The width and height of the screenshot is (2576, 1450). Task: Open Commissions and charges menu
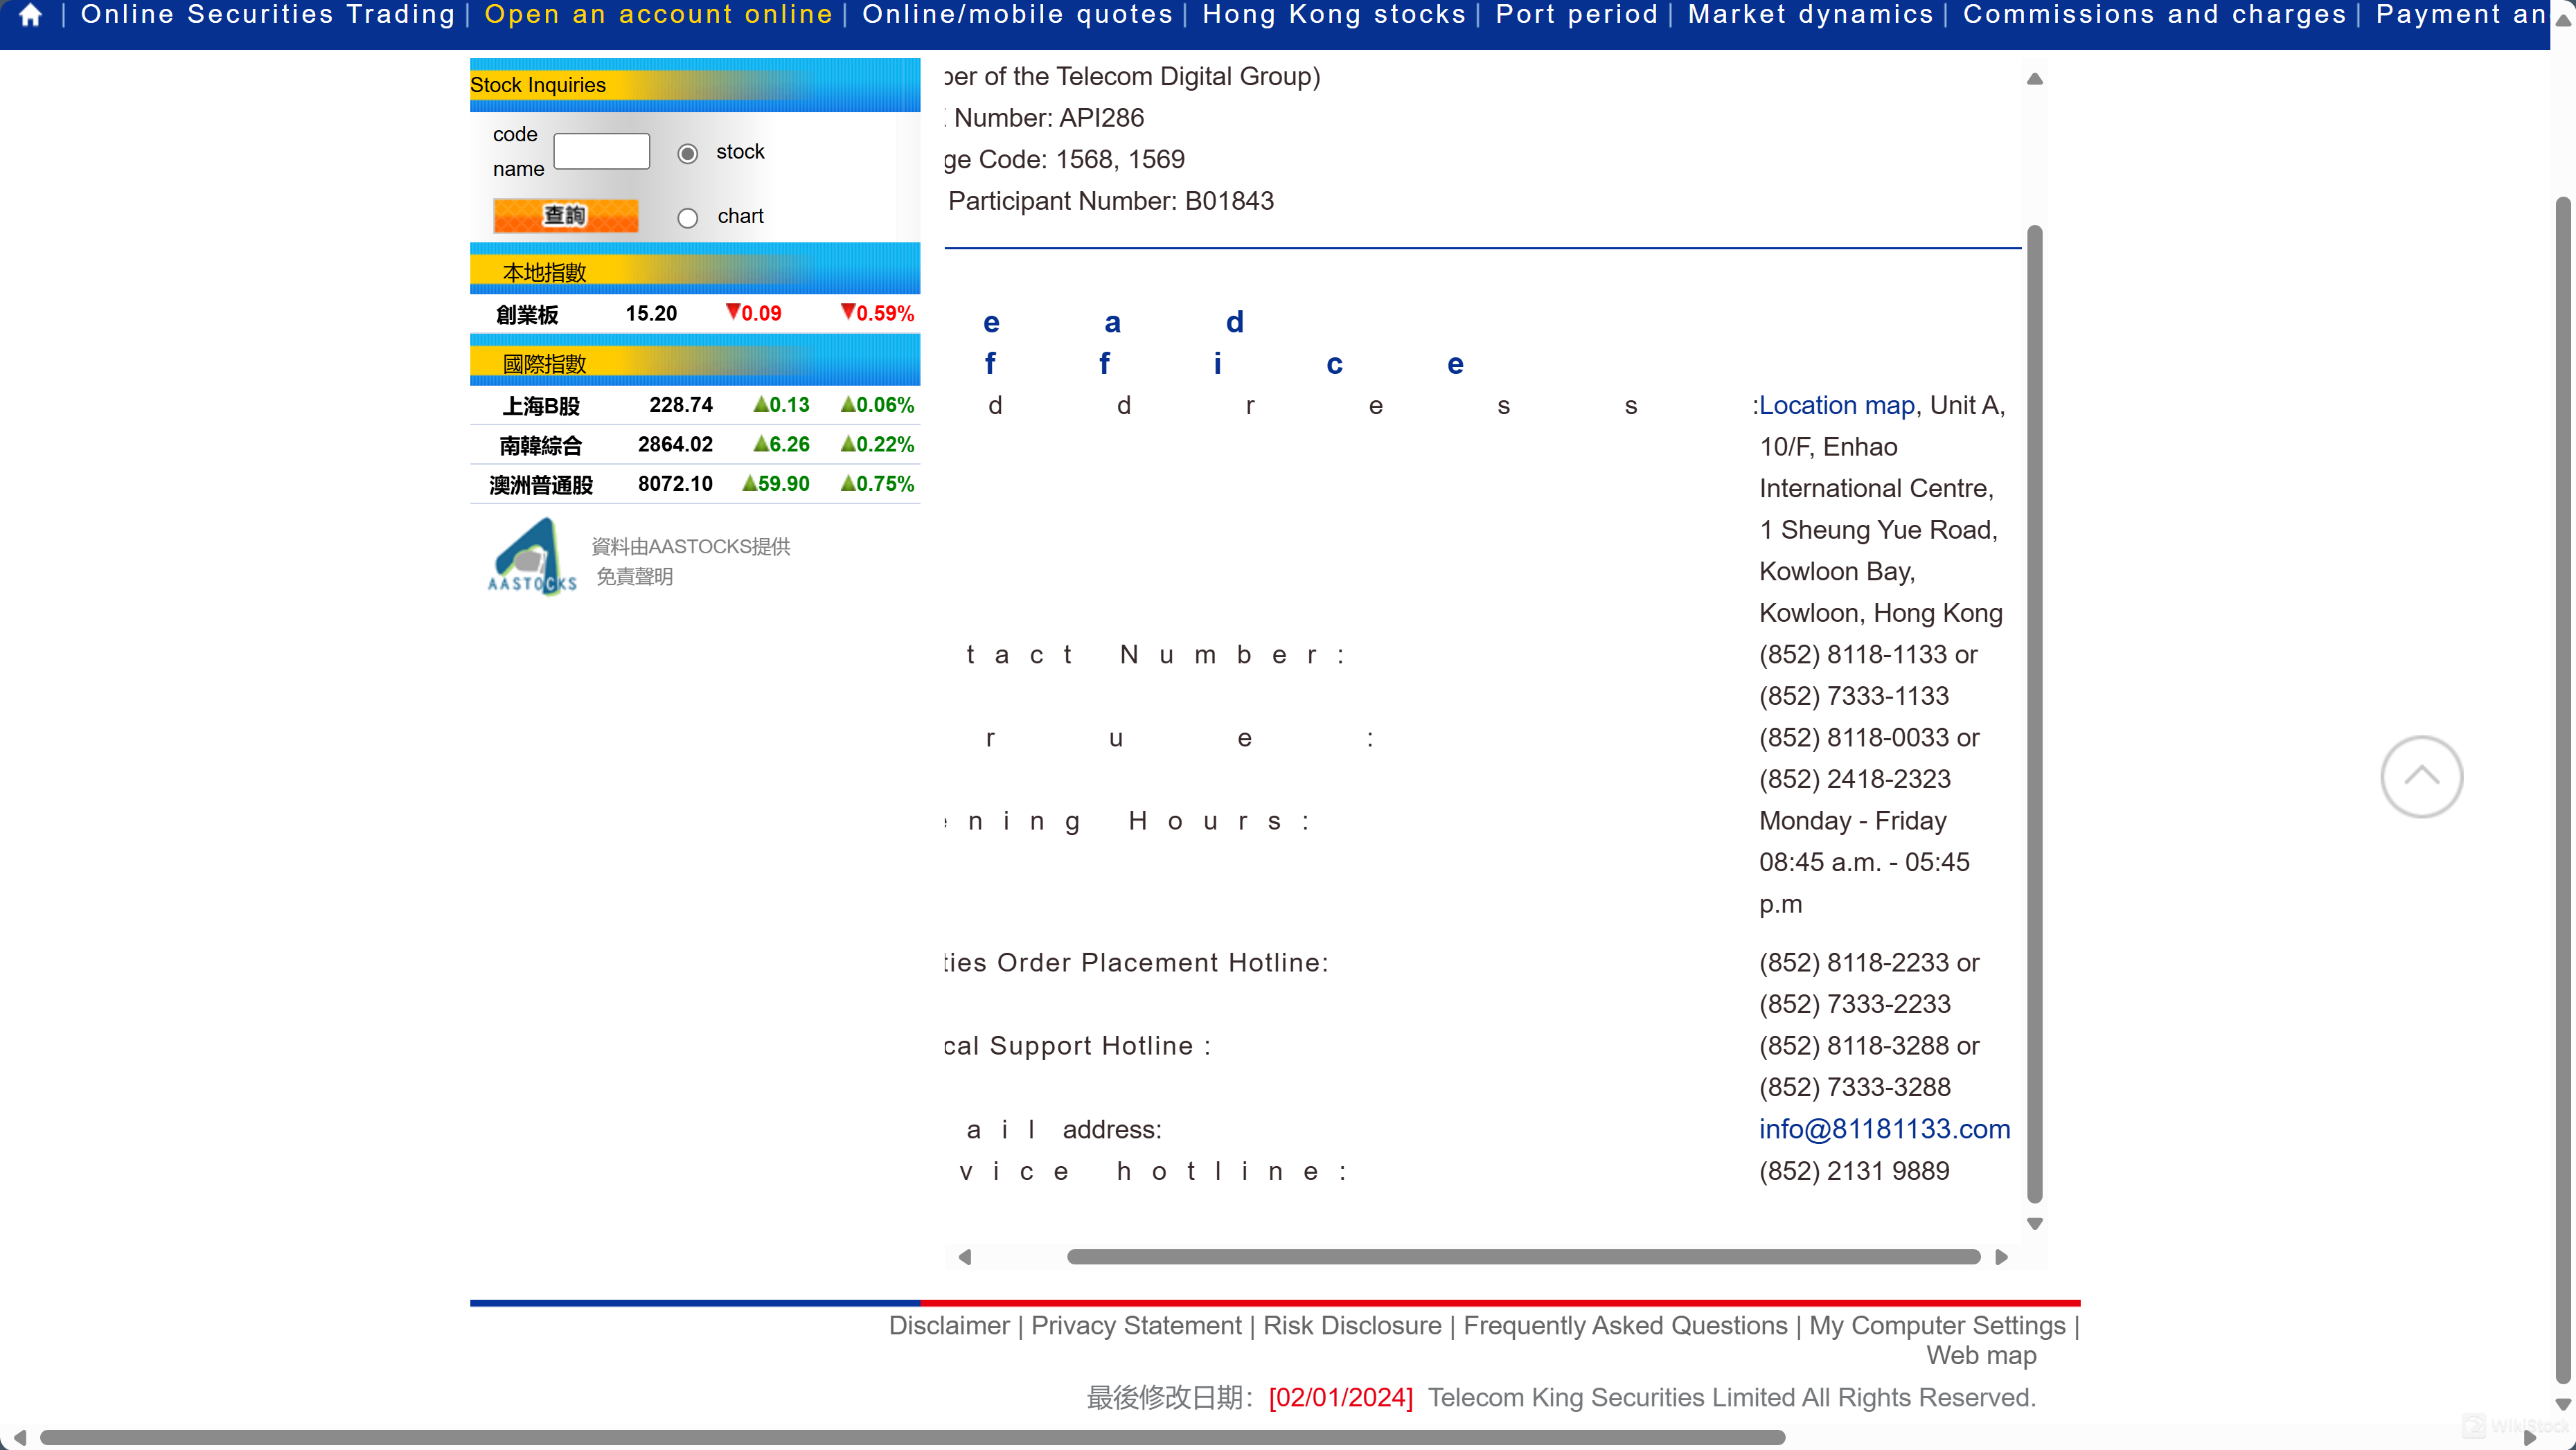(2154, 15)
